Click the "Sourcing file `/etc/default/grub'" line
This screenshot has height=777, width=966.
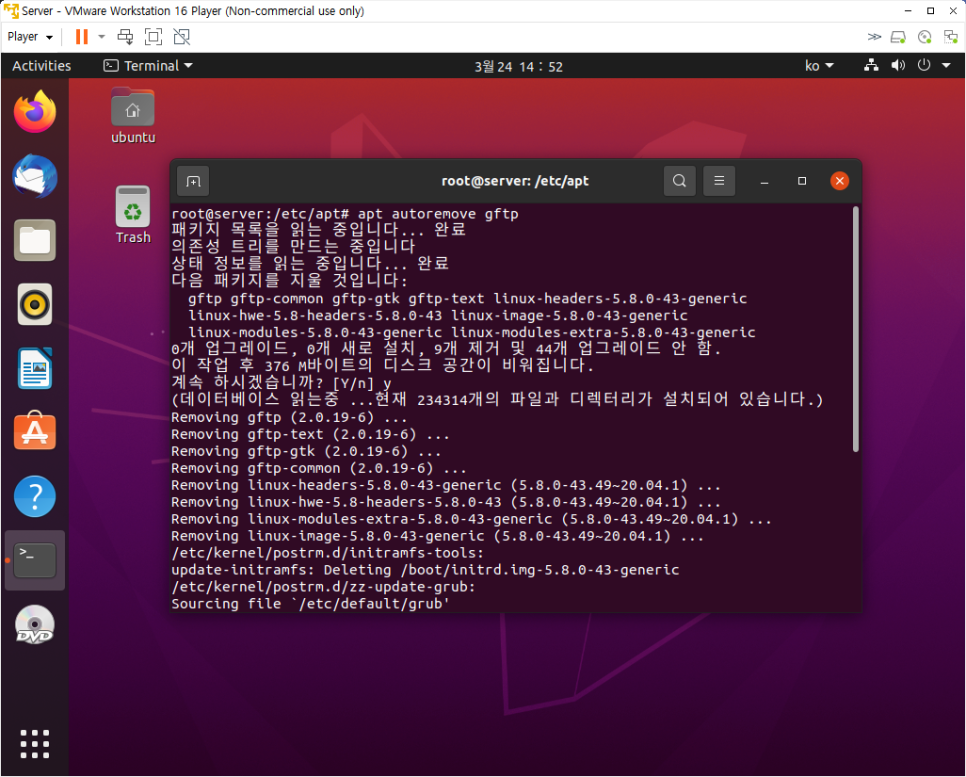pos(310,604)
